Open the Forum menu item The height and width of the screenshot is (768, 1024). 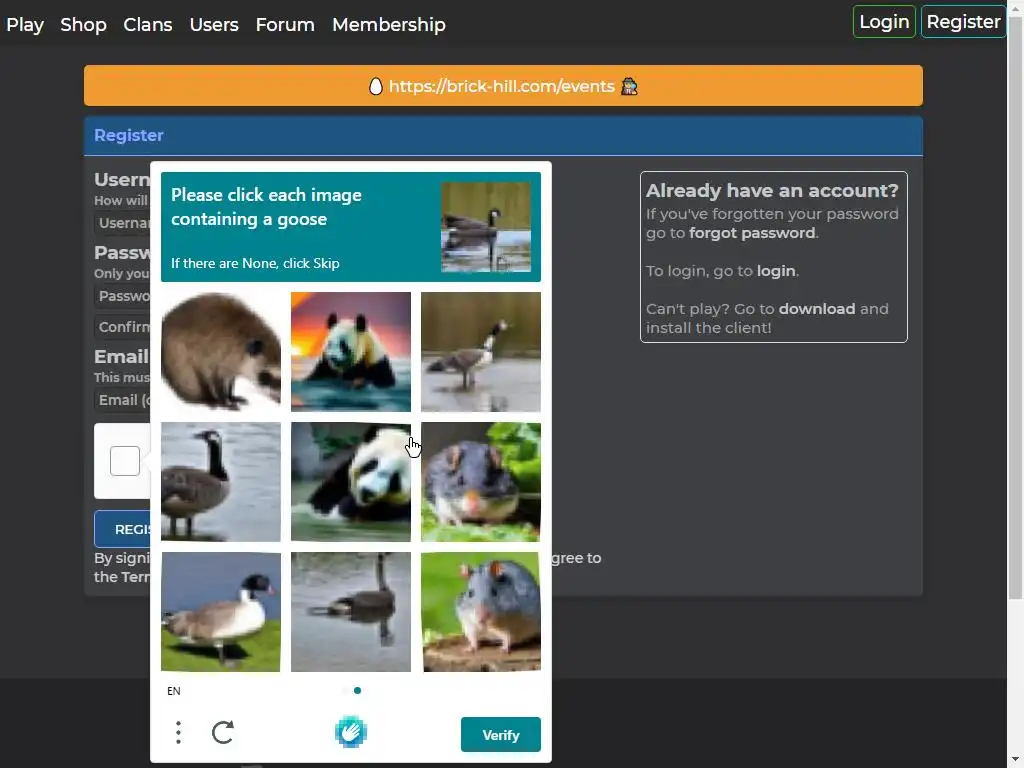click(x=285, y=25)
